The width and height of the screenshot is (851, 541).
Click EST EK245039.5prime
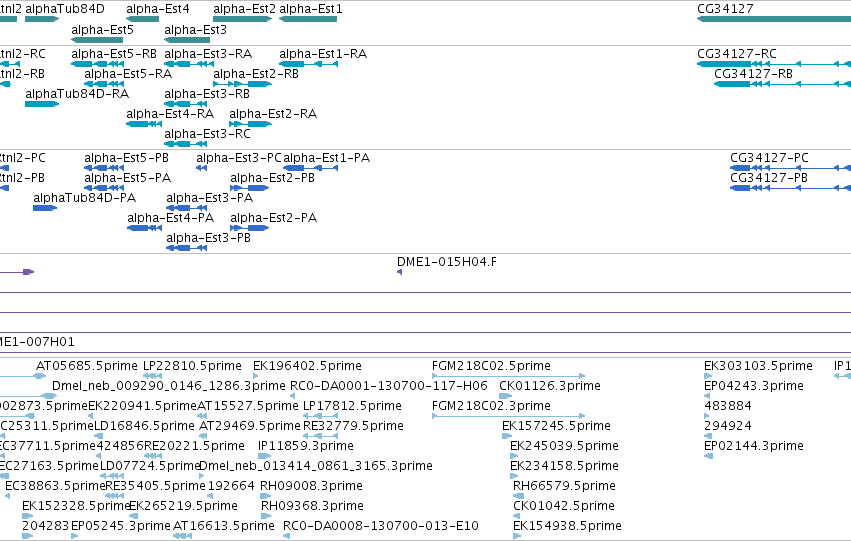[514, 456]
